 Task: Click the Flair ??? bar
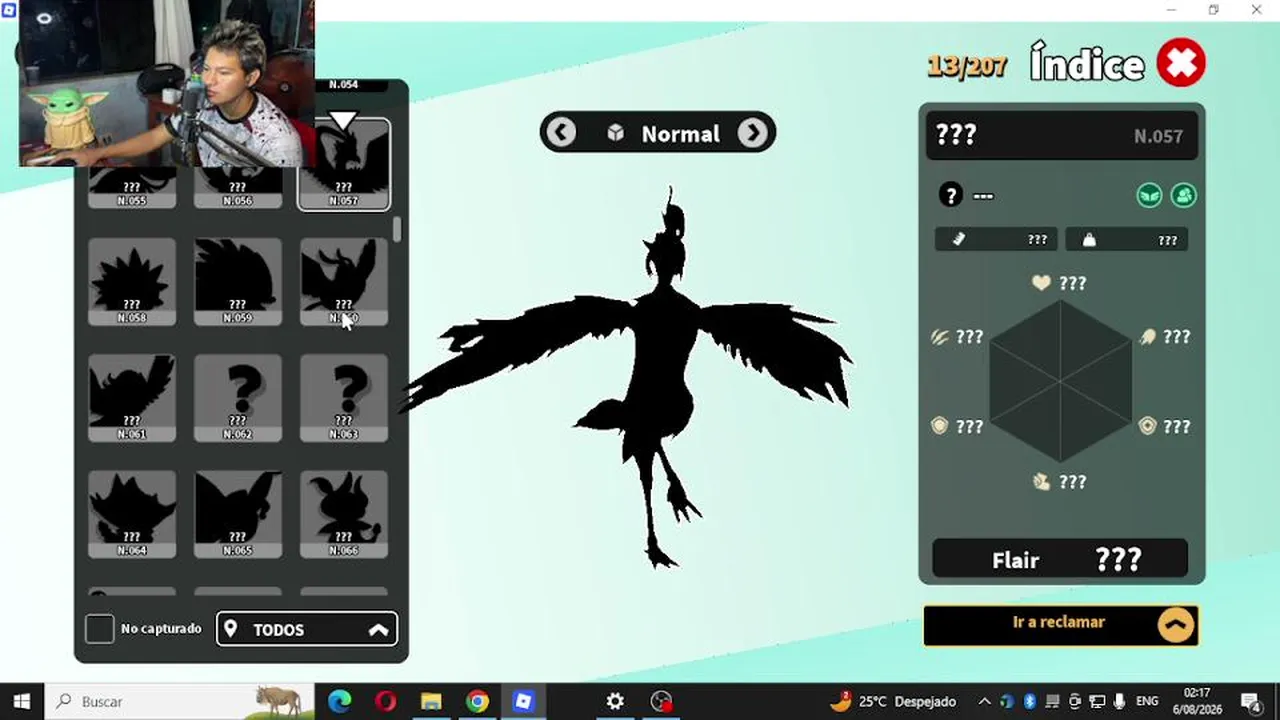pos(1060,559)
